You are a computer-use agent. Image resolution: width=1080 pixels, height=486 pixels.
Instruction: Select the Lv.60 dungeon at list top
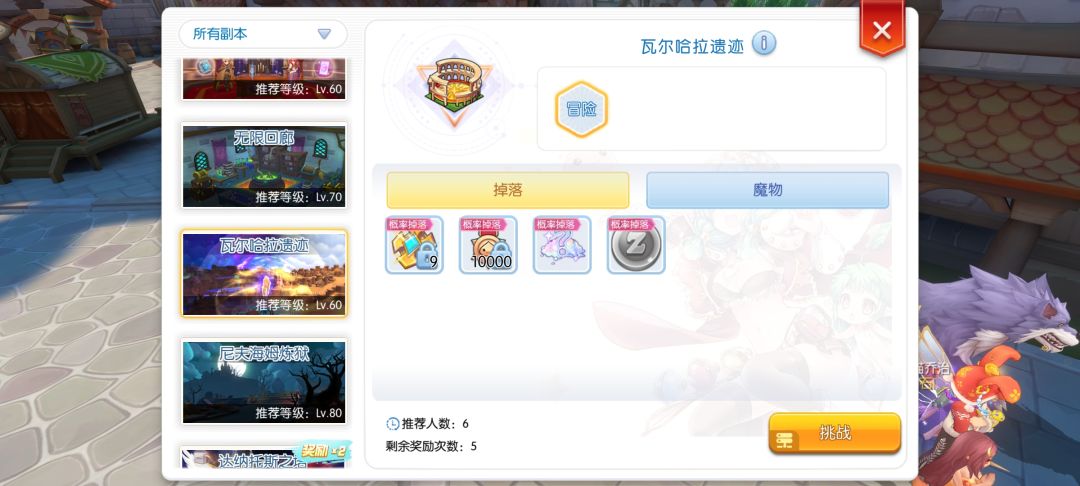(264, 79)
